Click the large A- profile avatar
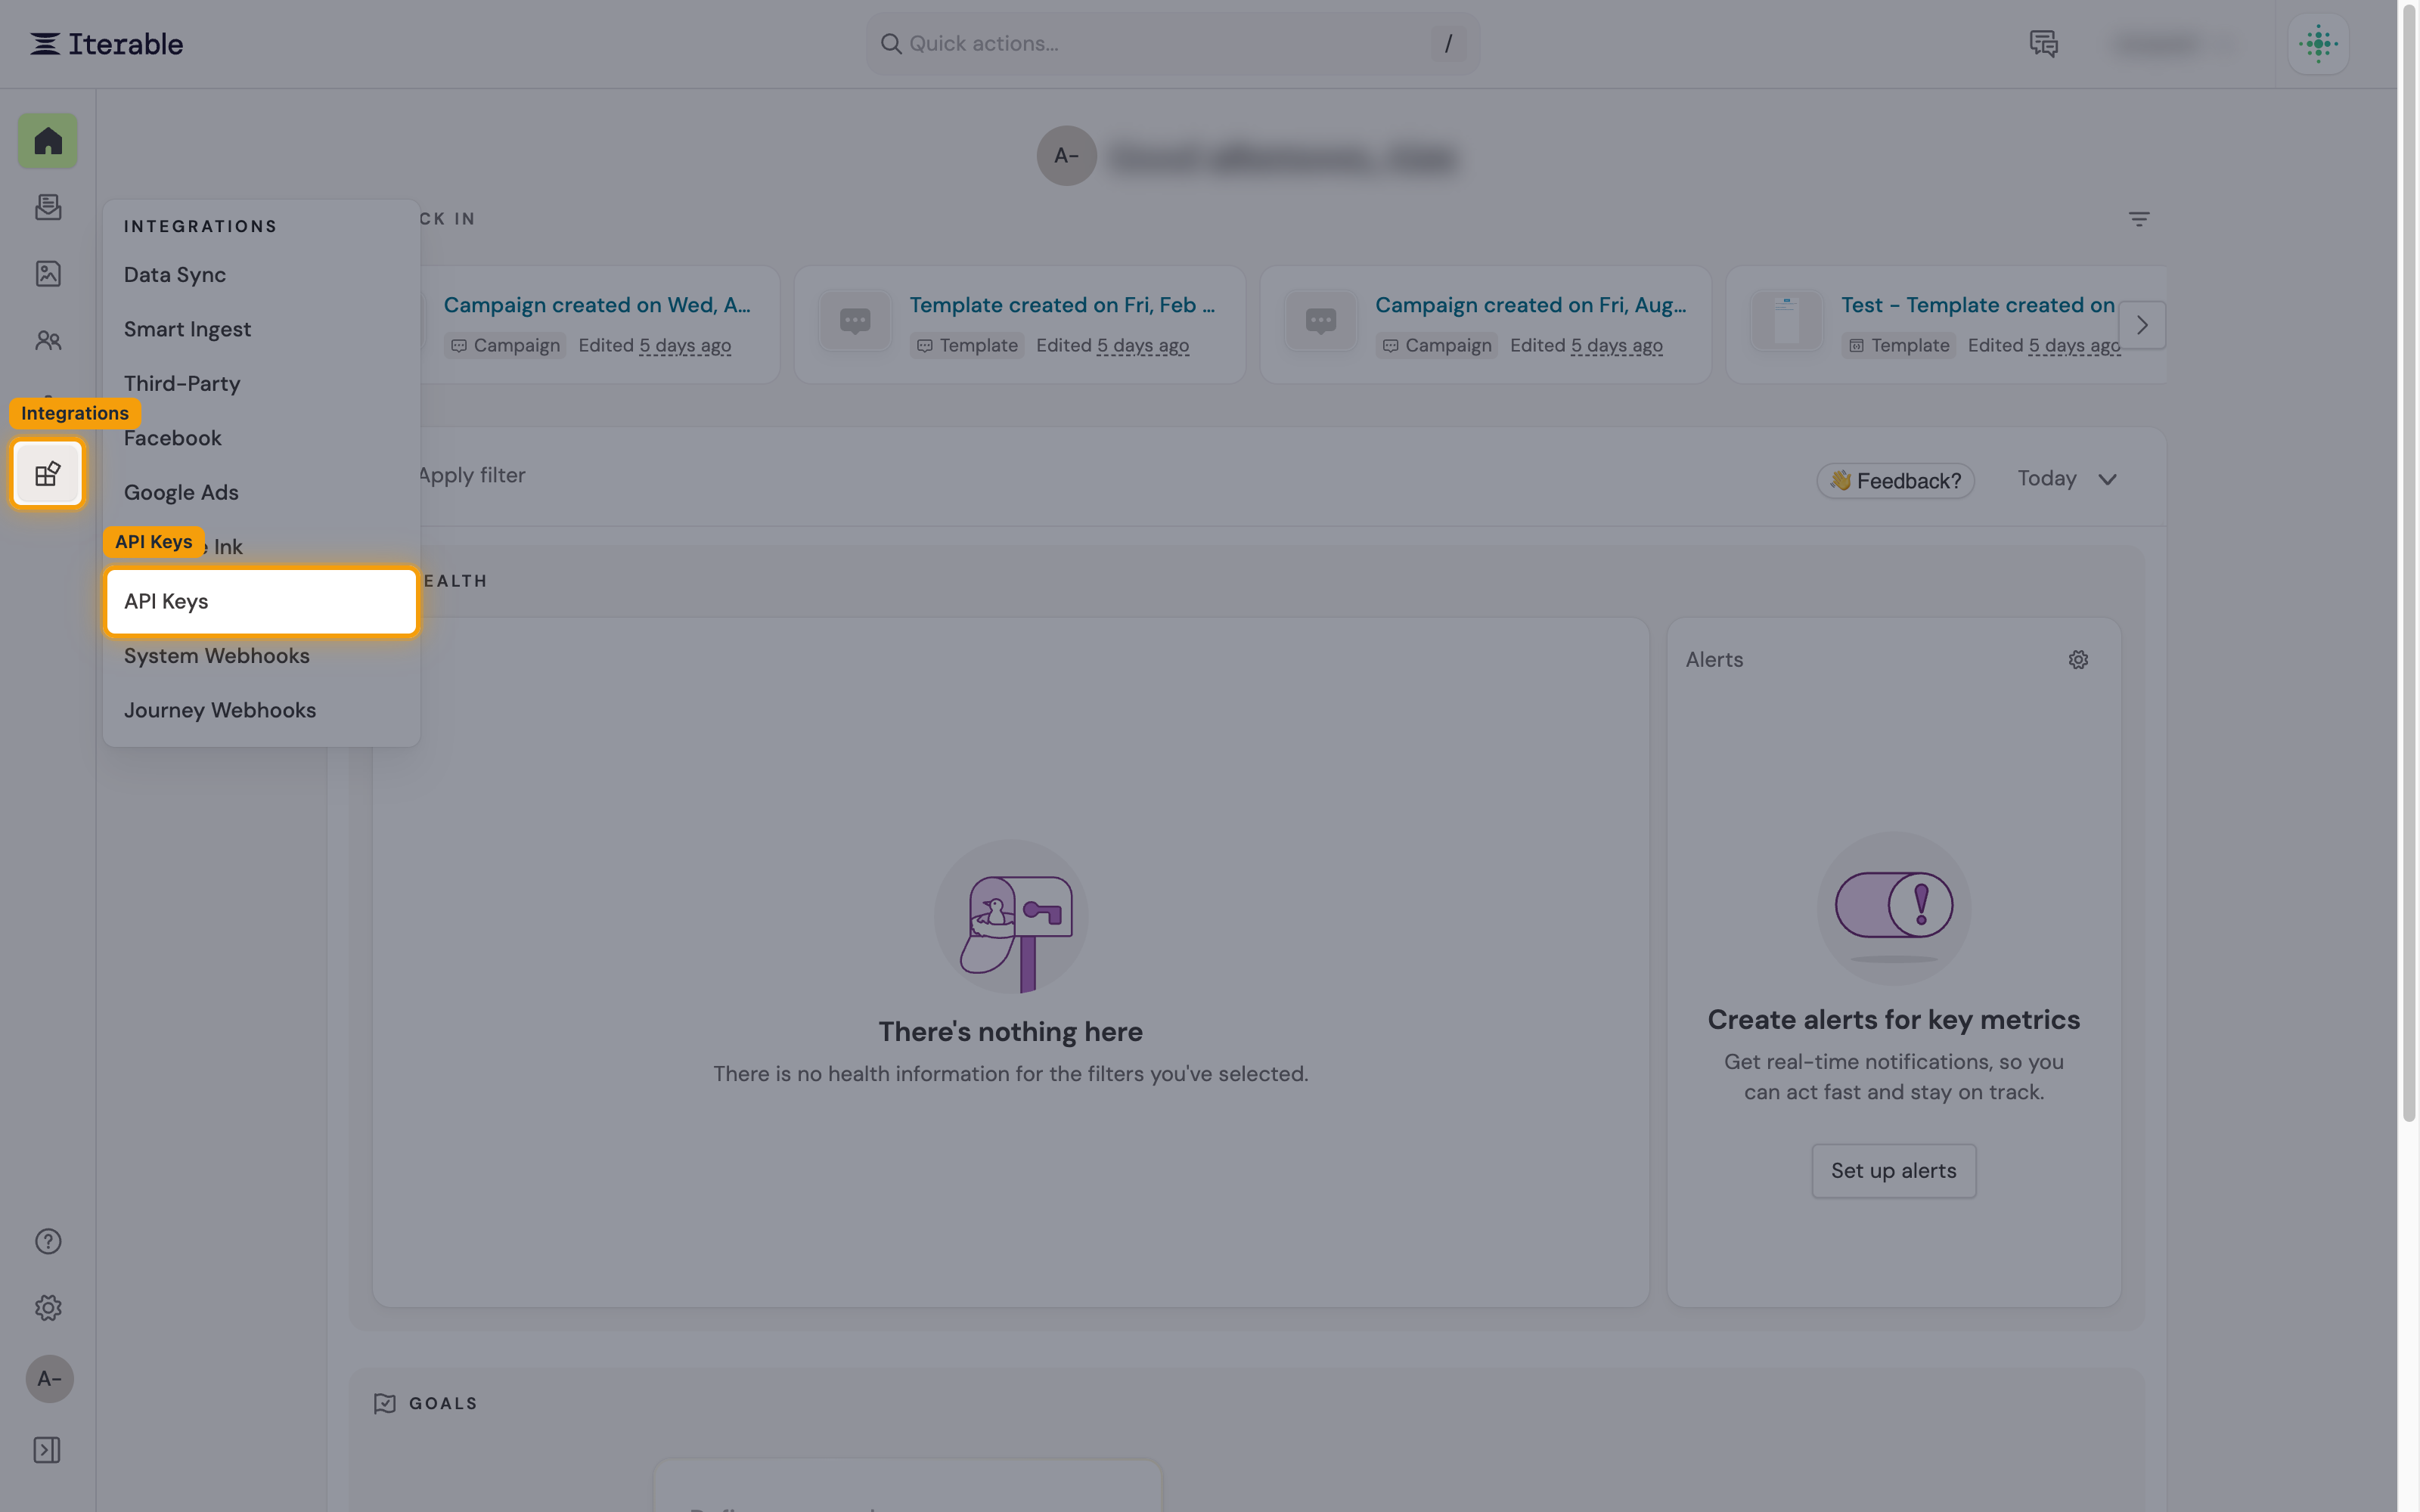 point(1066,156)
